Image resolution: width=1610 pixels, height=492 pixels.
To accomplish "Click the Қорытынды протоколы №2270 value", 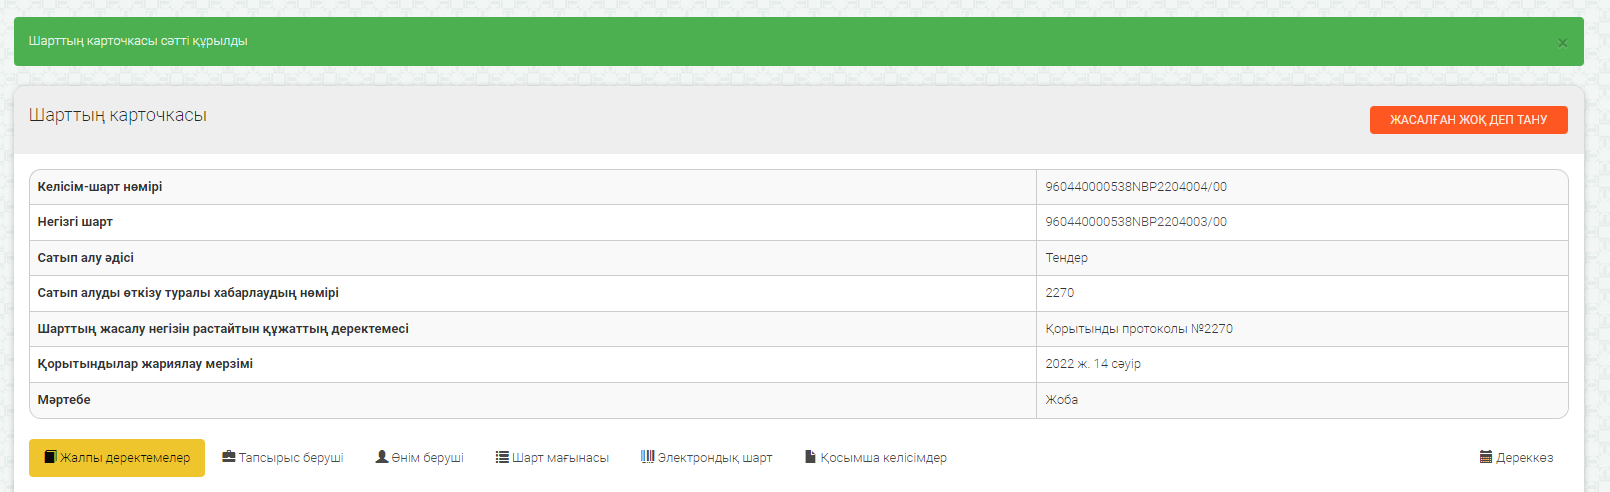I will (x=1139, y=329).
